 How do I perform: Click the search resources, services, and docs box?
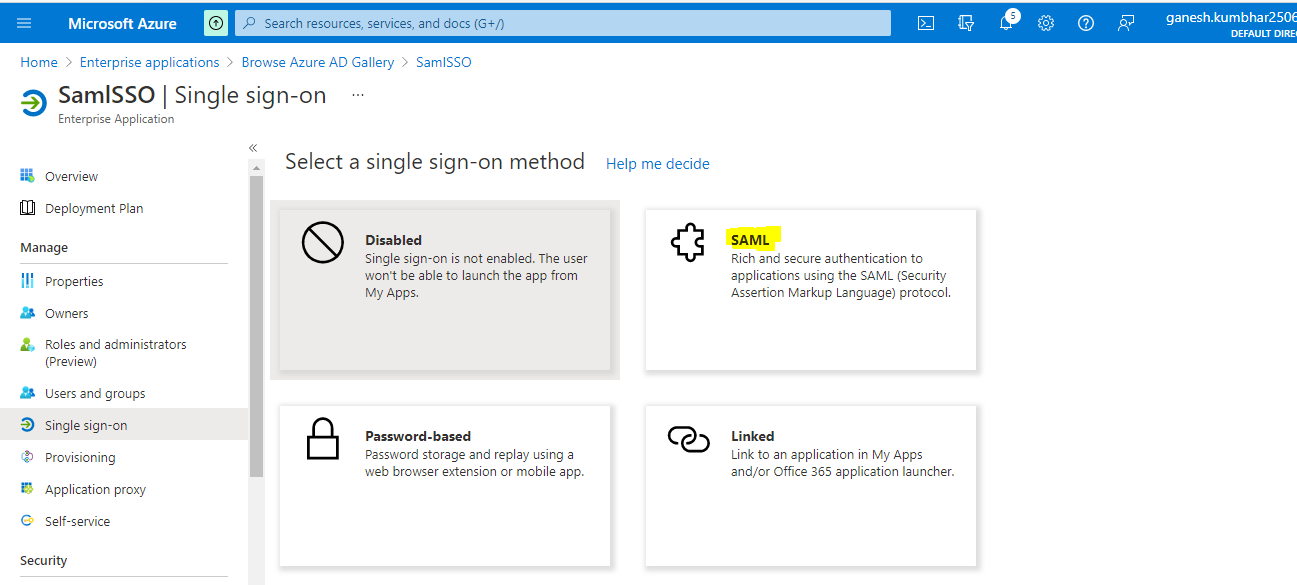pyautogui.click(x=563, y=23)
